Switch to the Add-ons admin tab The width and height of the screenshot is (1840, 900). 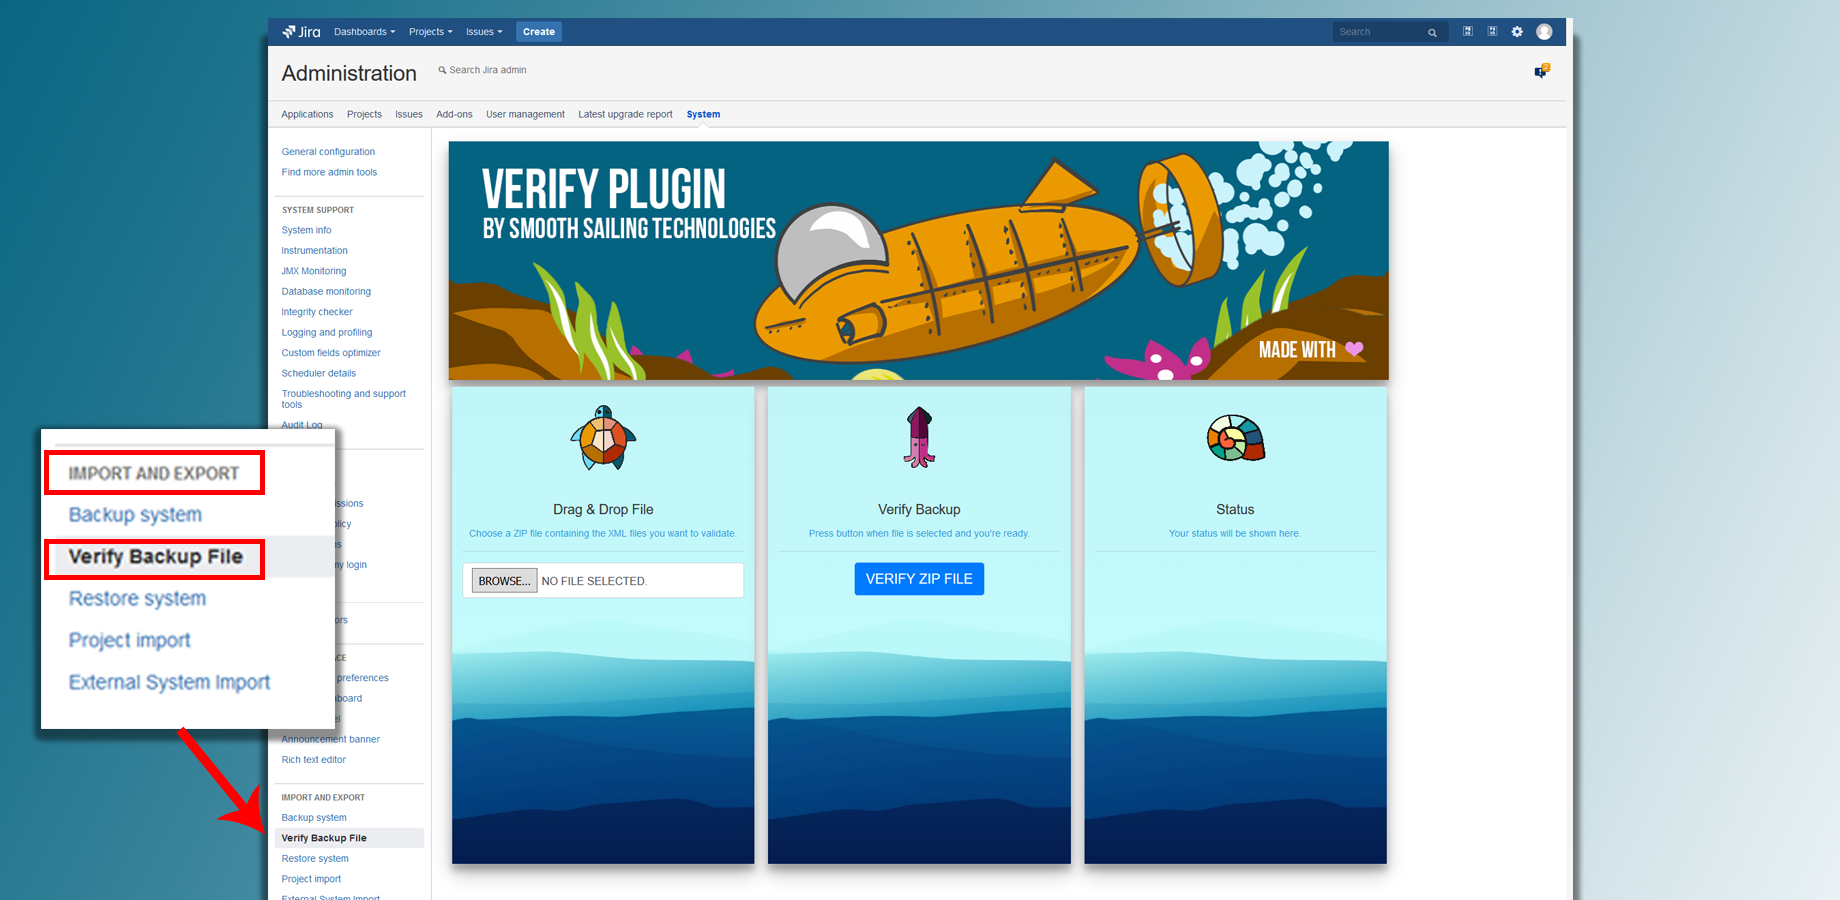click(454, 114)
